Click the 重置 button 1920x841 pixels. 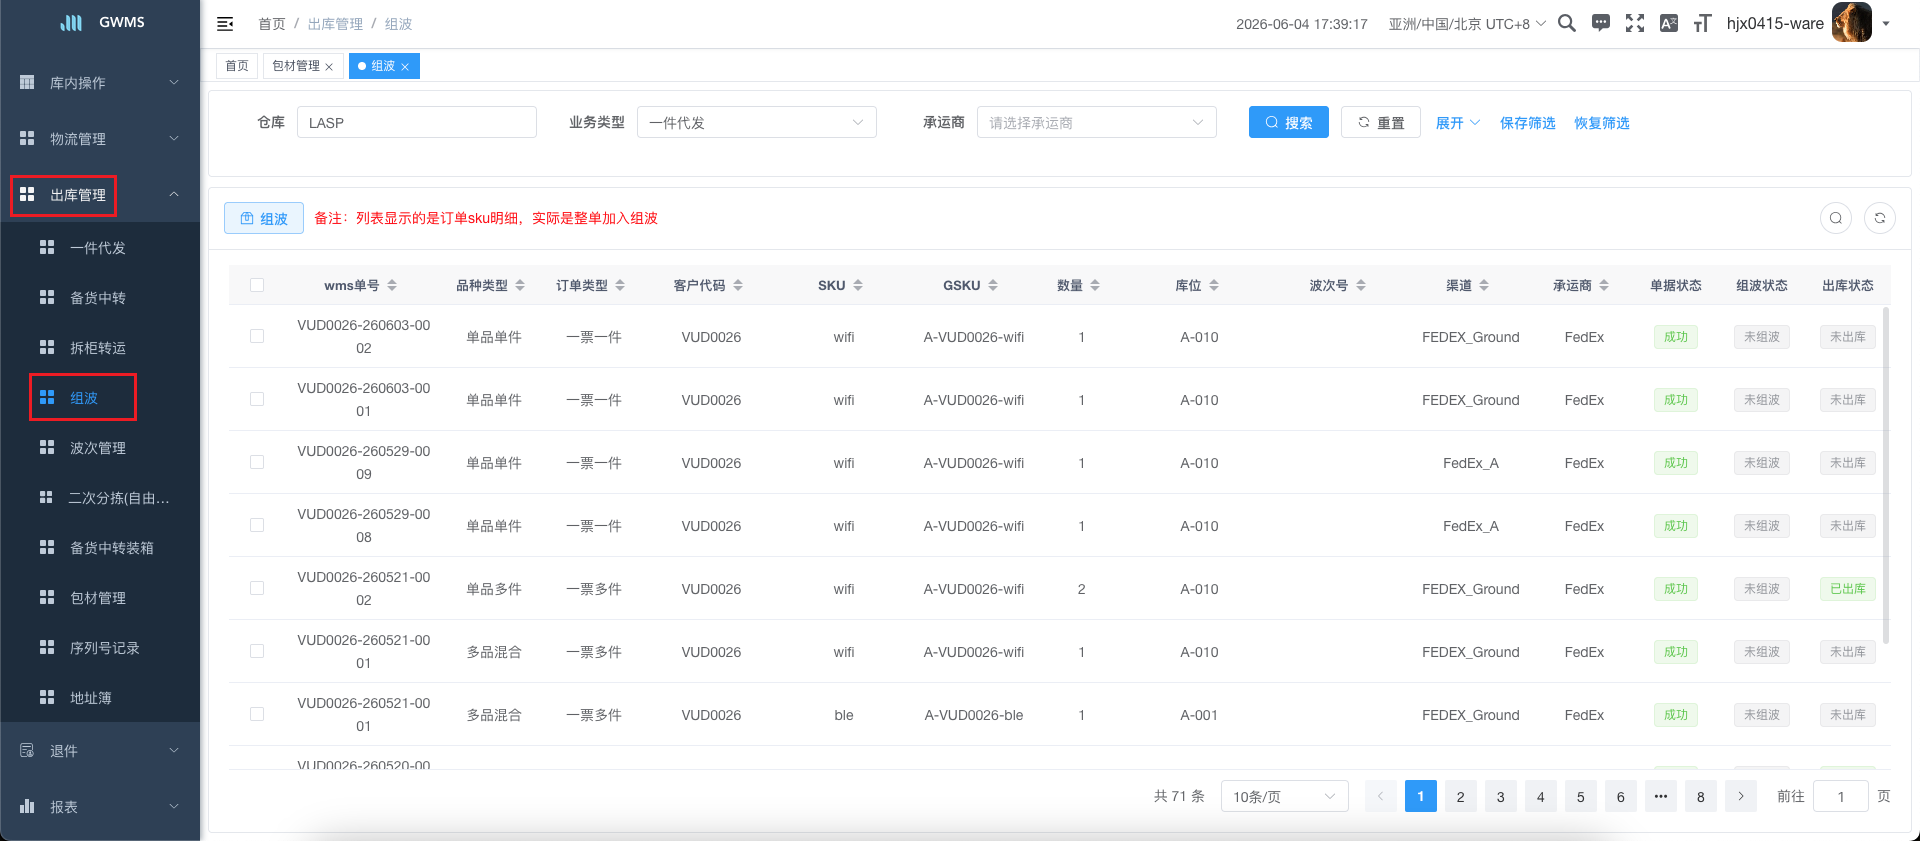(1381, 122)
